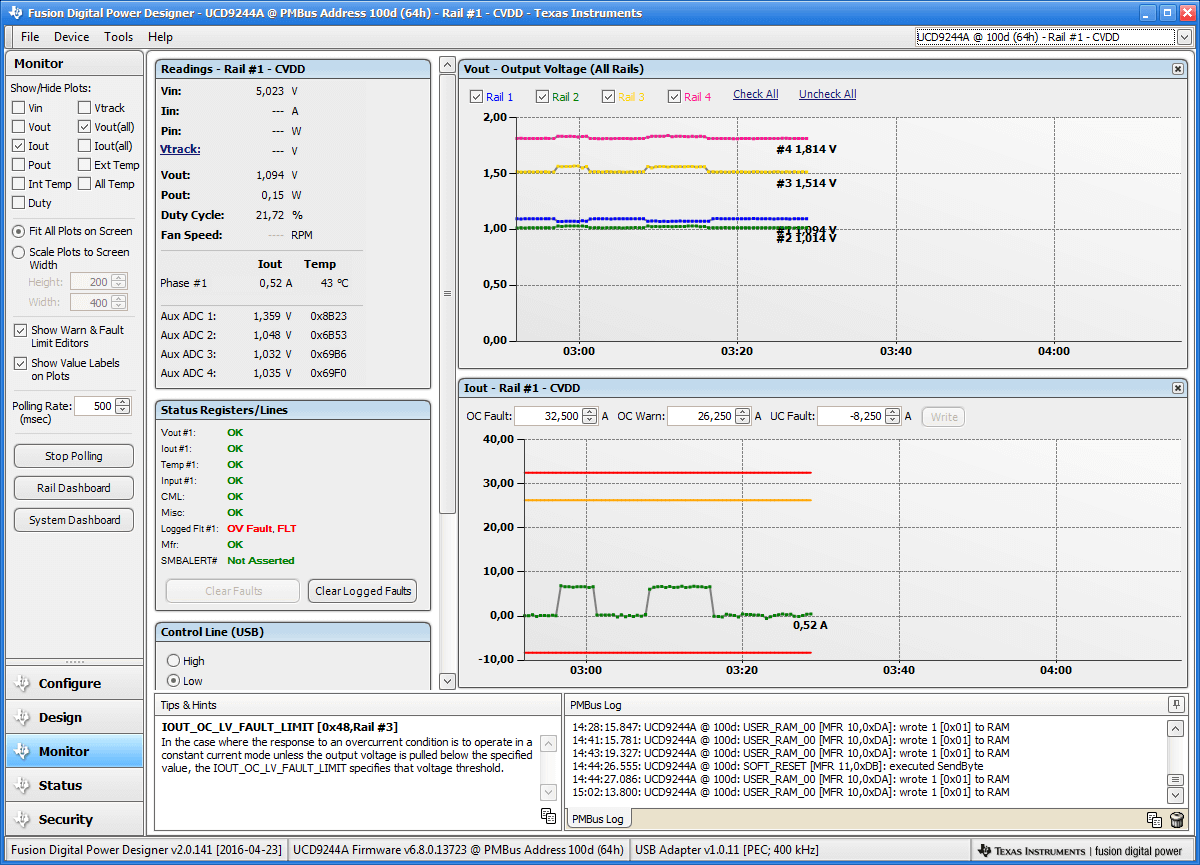
Task: Set Control Line to High
Action: coord(173,661)
